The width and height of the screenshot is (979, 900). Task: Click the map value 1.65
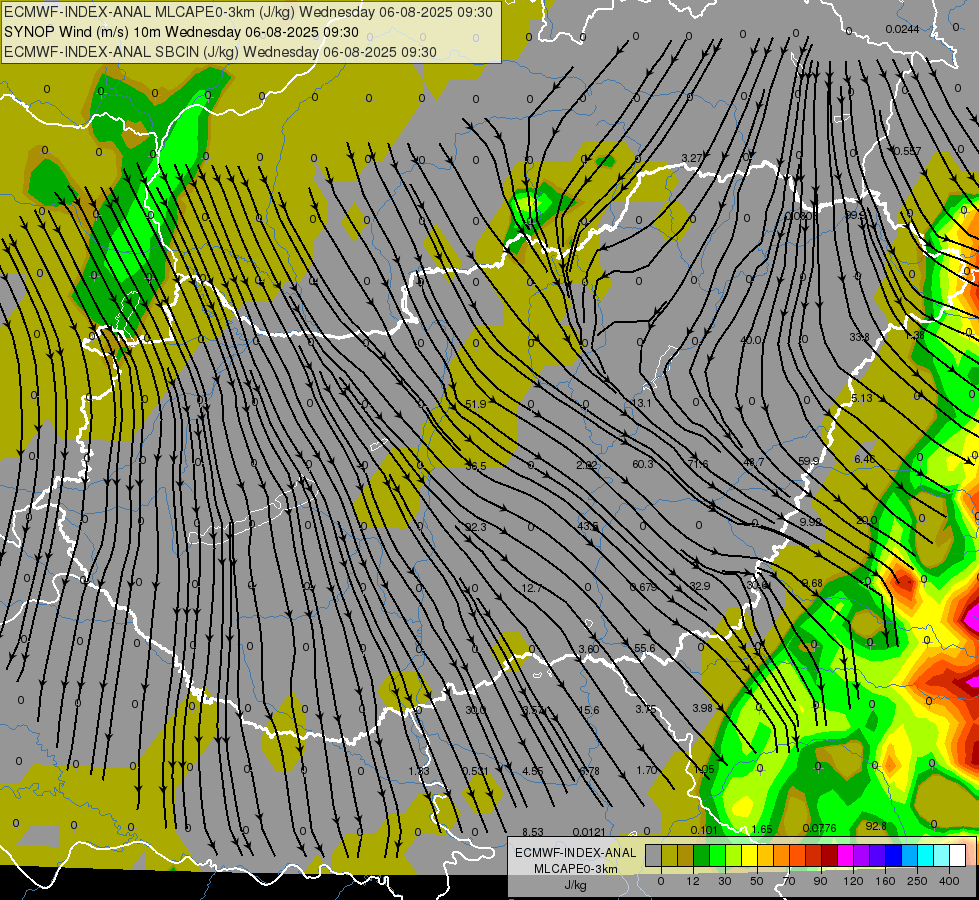762,829
